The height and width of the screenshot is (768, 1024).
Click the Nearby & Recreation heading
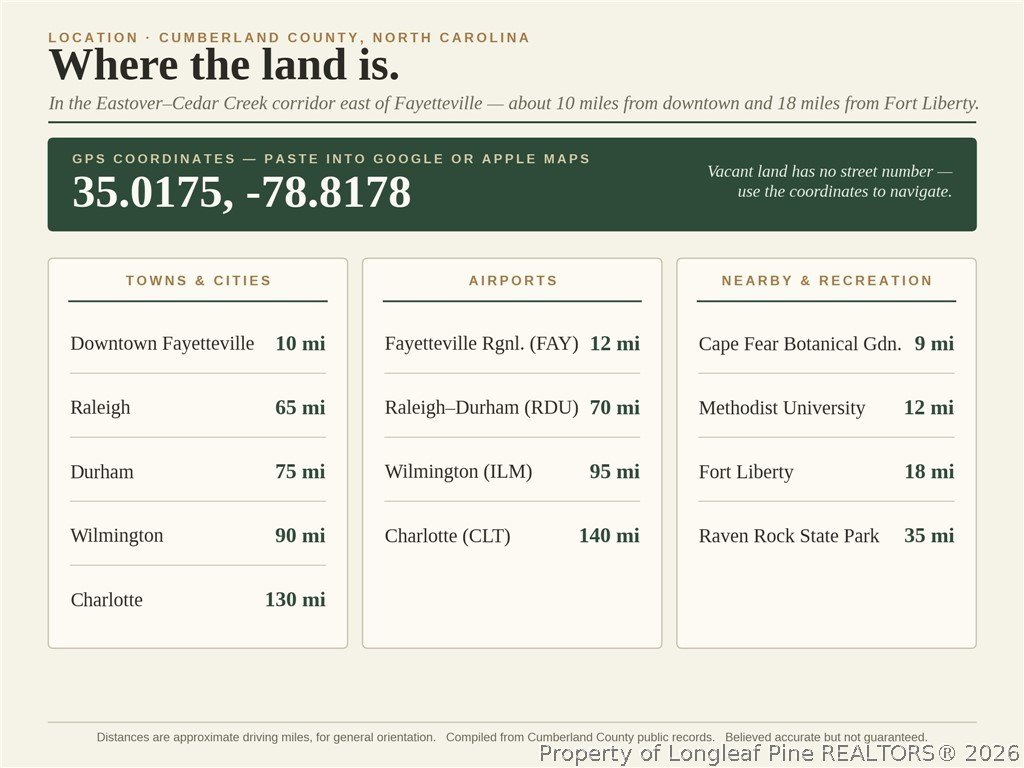point(827,281)
